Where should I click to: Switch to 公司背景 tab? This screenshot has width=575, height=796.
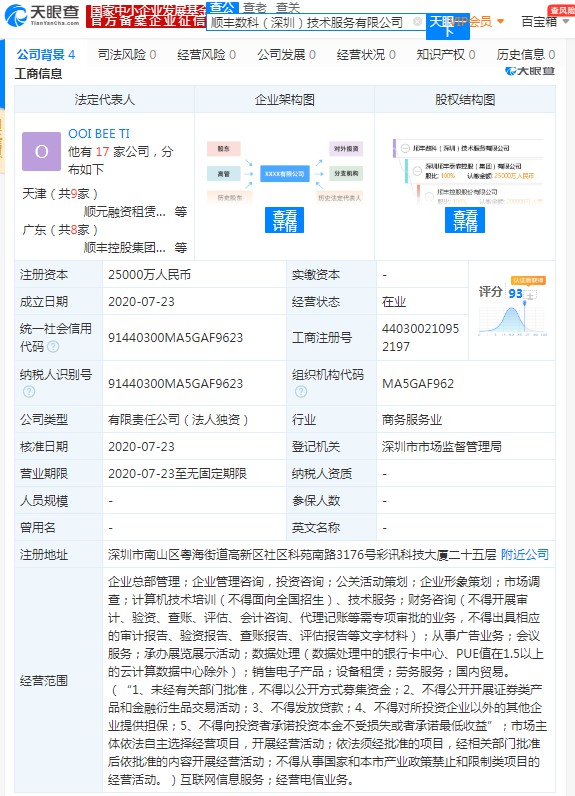(x=46, y=54)
